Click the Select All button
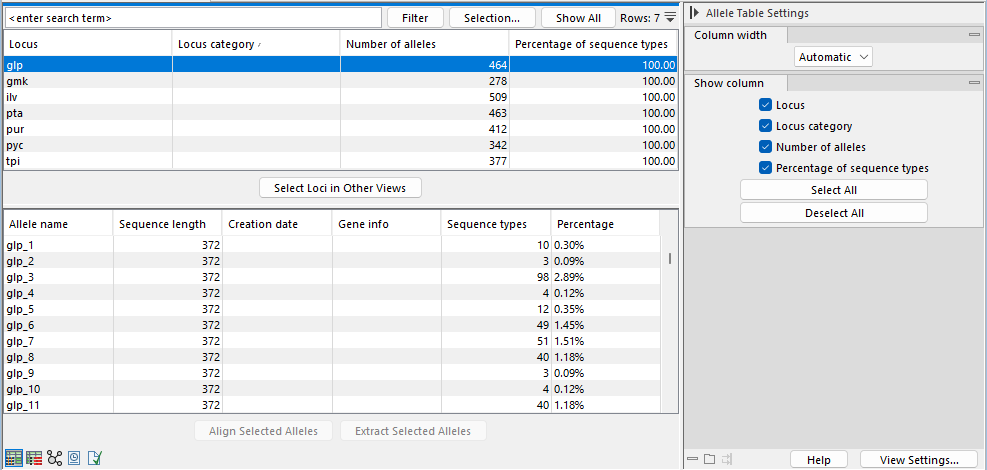 834,190
